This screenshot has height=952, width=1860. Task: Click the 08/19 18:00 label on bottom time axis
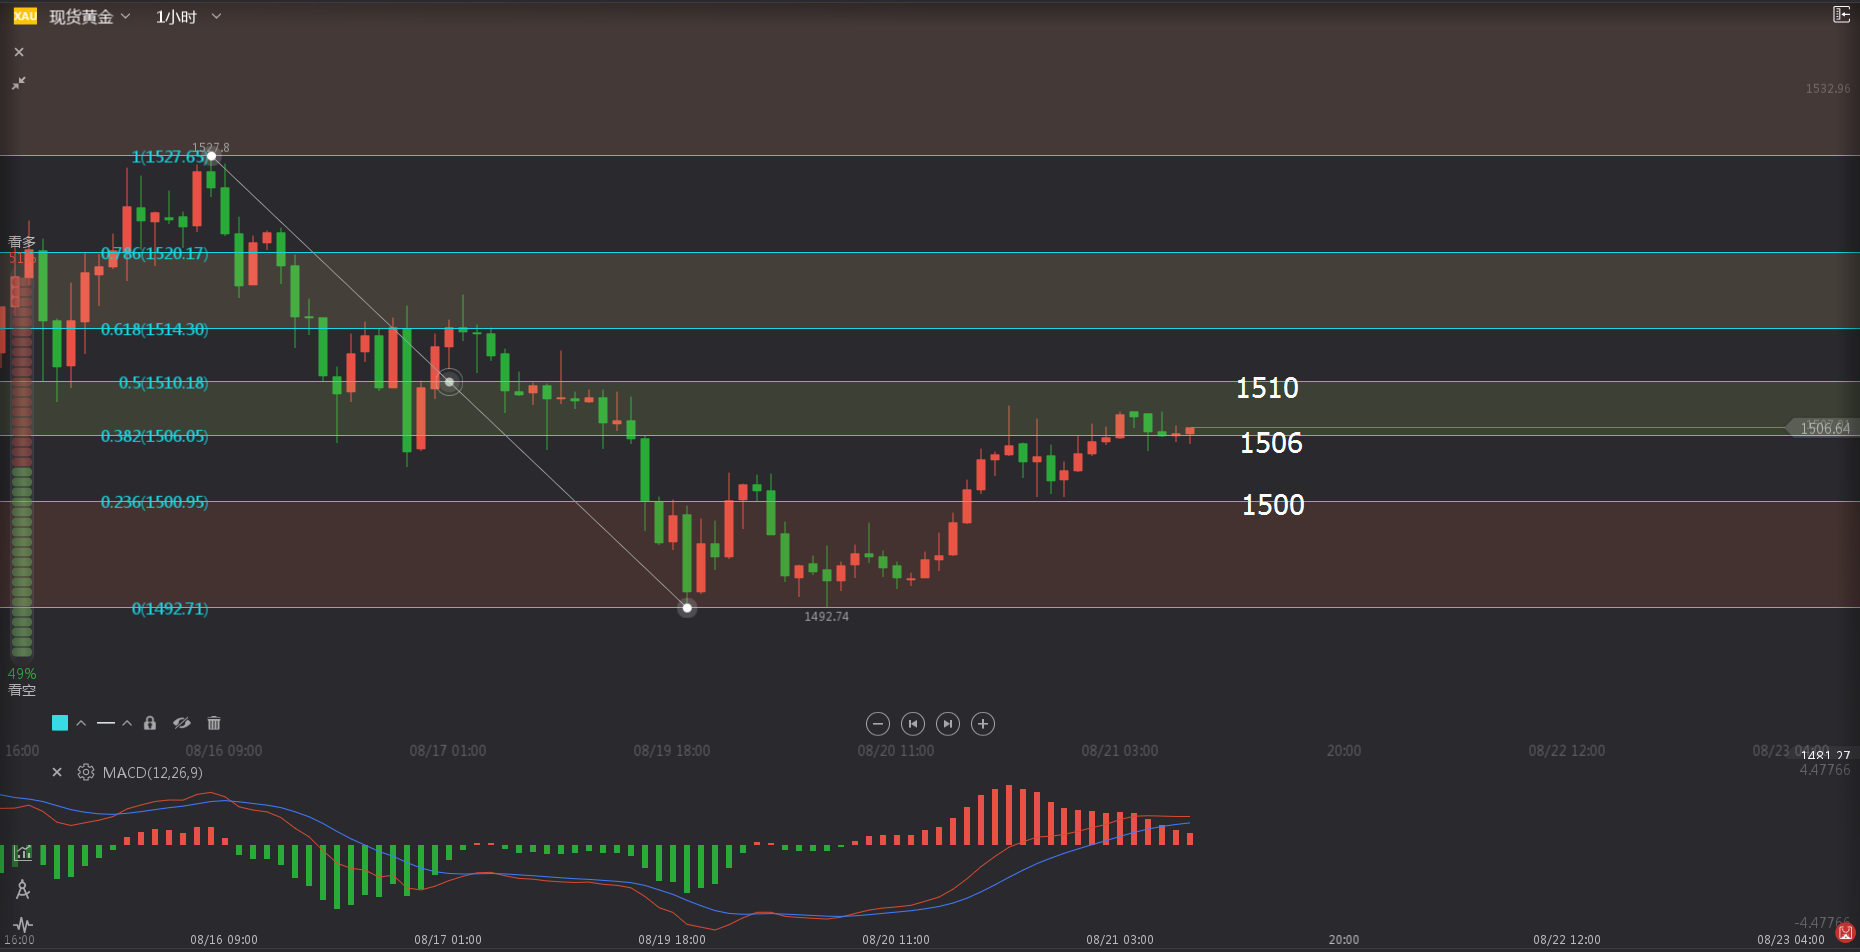coord(672,940)
